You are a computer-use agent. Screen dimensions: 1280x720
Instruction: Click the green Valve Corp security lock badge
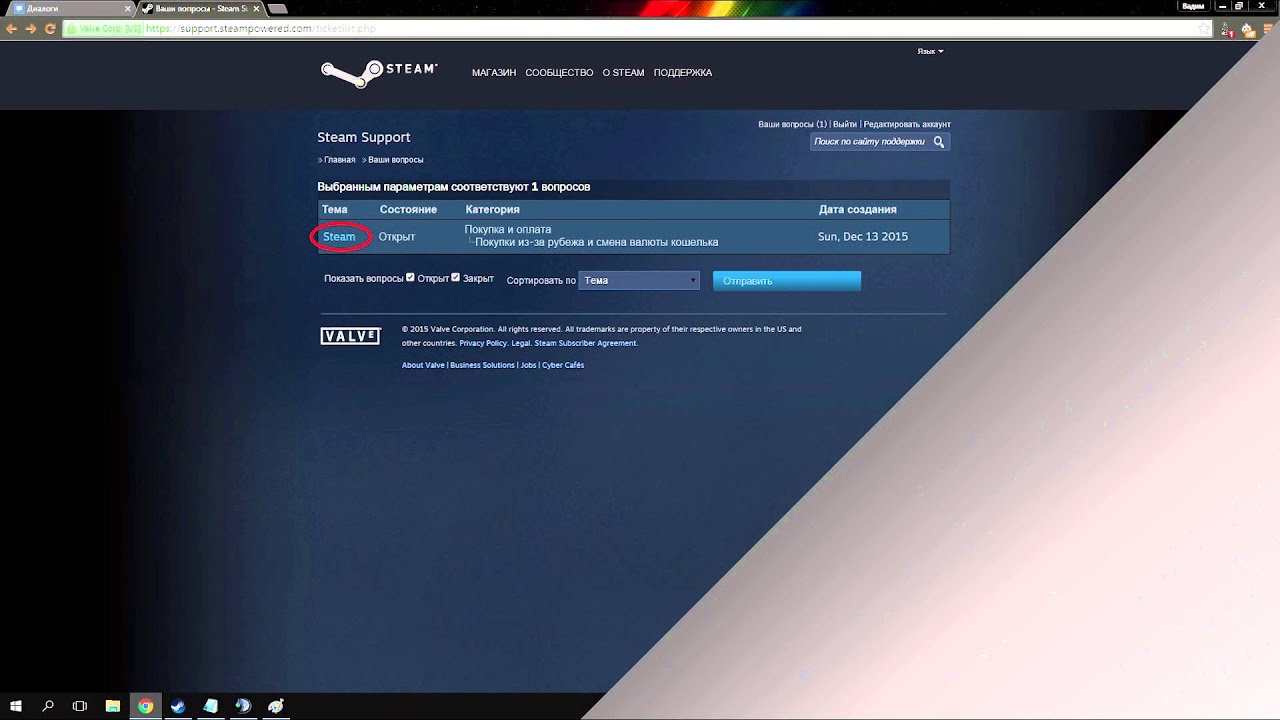click(x=103, y=29)
